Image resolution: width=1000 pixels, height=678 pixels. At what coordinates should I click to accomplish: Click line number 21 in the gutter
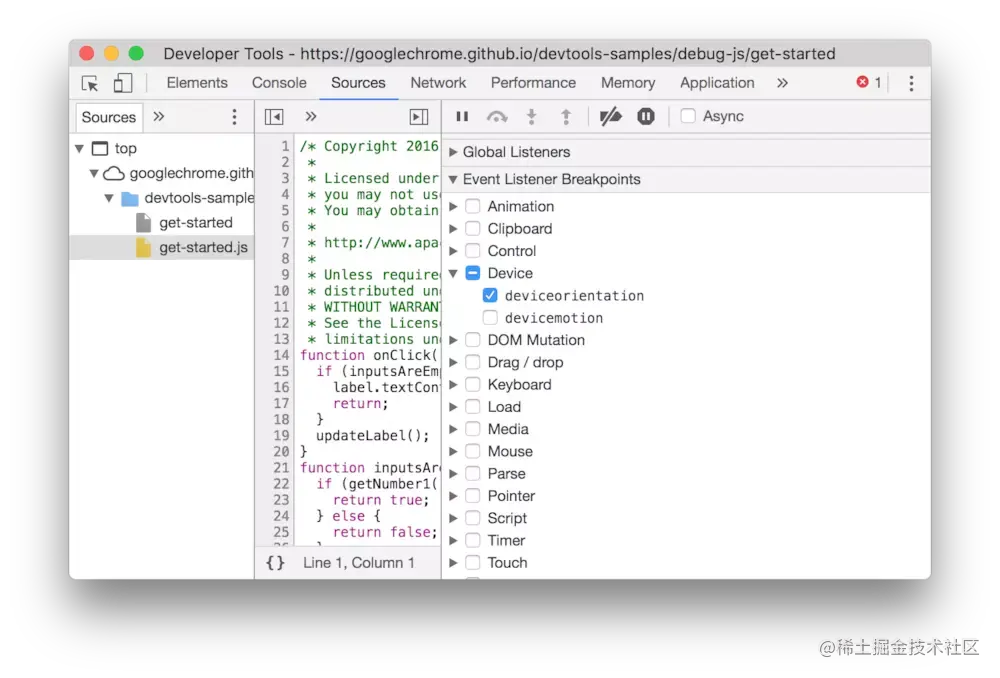click(x=281, y=468)
